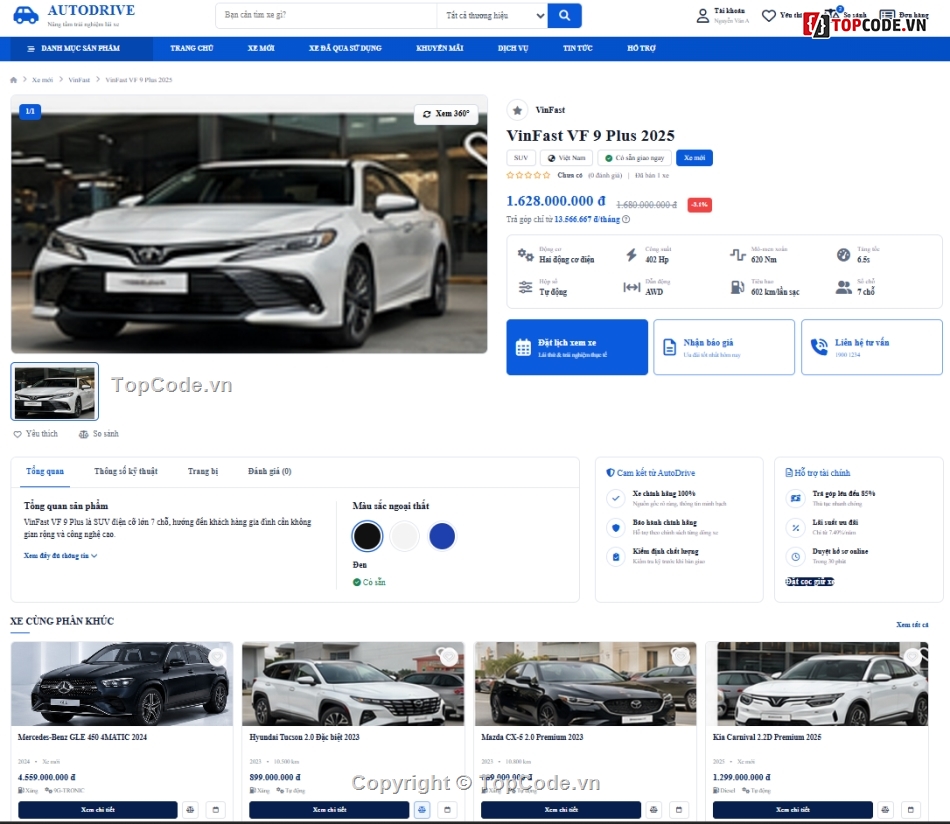Viewport: 950px width, 824px height.
Task: Click compare icon on Kia Carnival card
Action: point(885,809)
